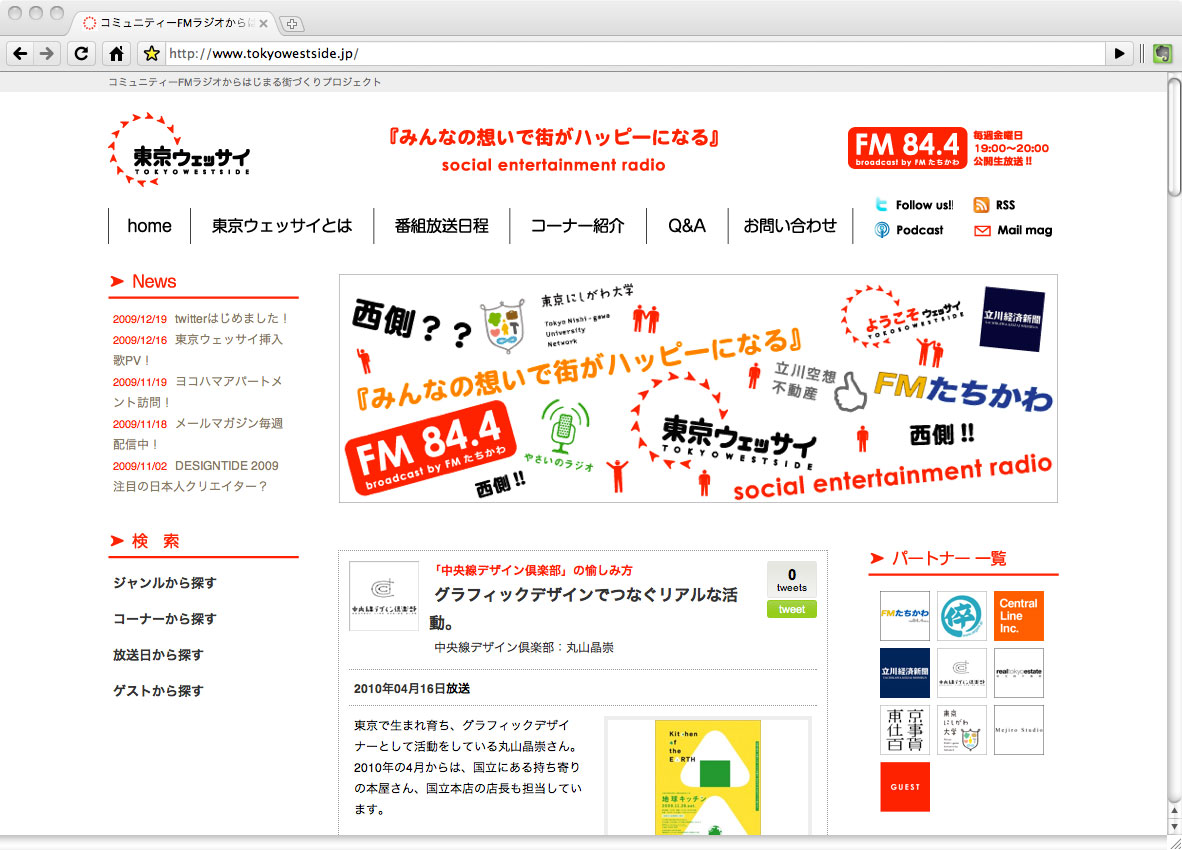
Task: Click the Mail mag envelope icon
Action: click(x=982, y=231)
